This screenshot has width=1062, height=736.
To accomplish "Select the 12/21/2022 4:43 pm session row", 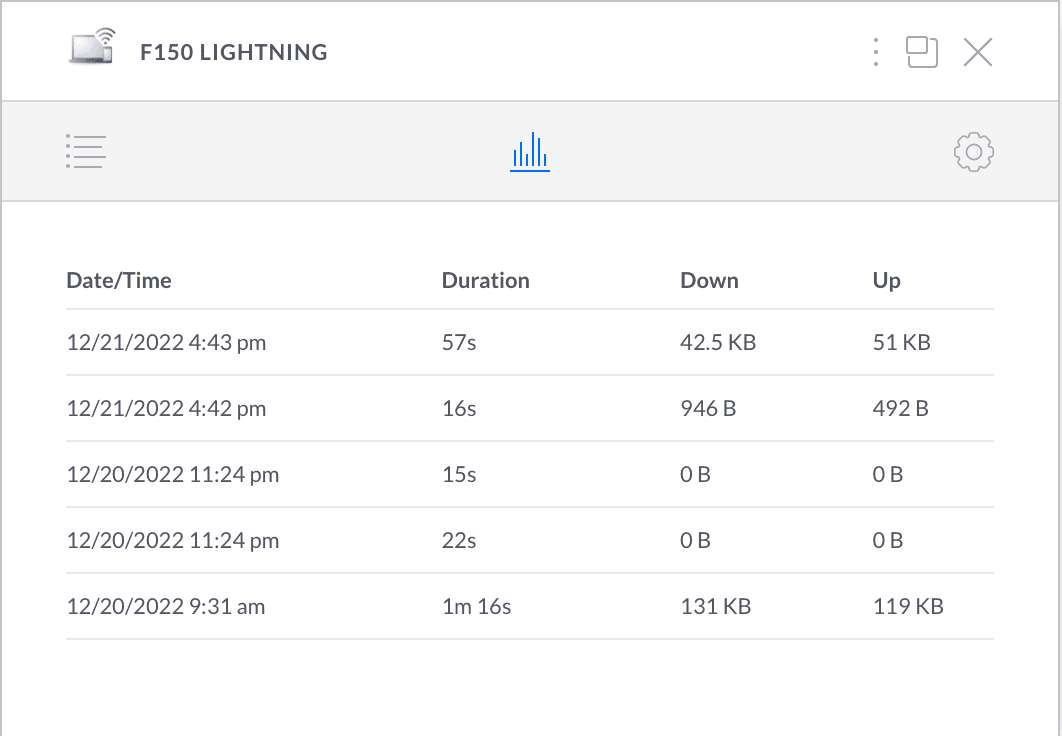I will [166, 343].
